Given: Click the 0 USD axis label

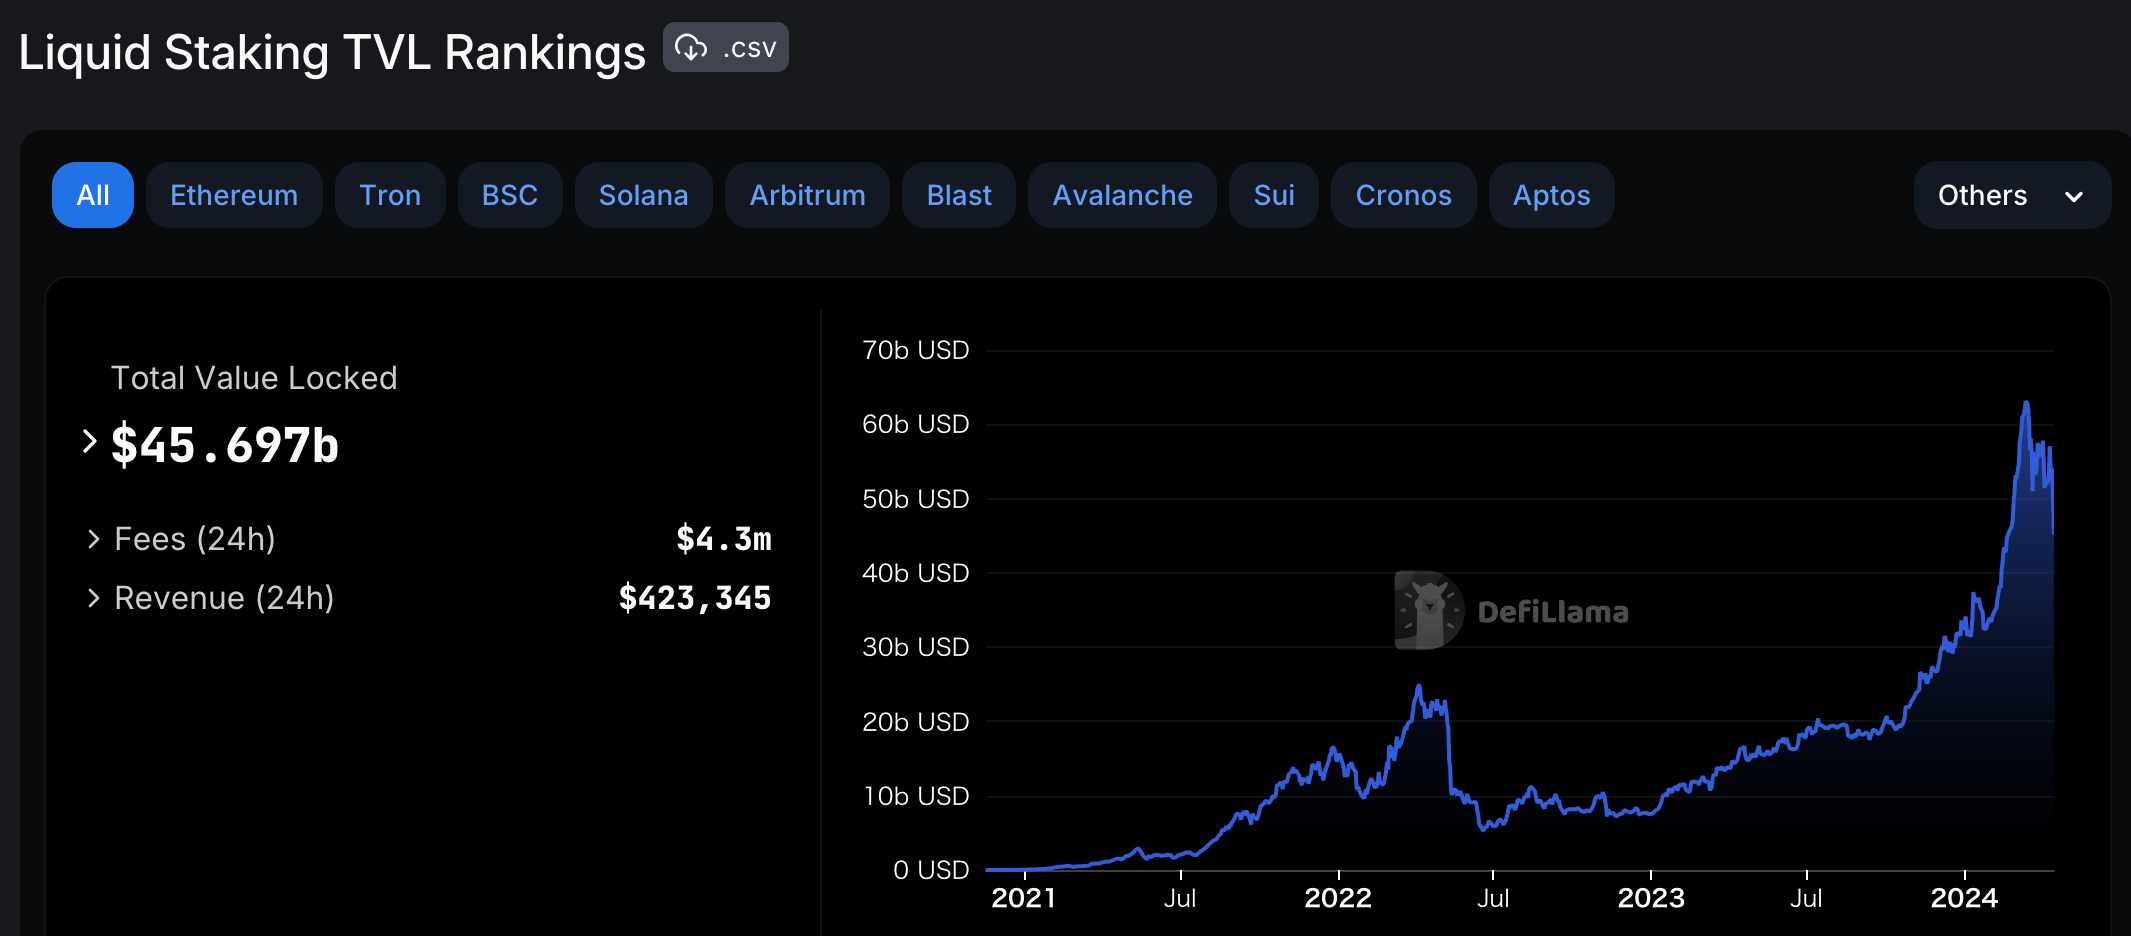Looking at the screenshot, I should coord(931,870).
